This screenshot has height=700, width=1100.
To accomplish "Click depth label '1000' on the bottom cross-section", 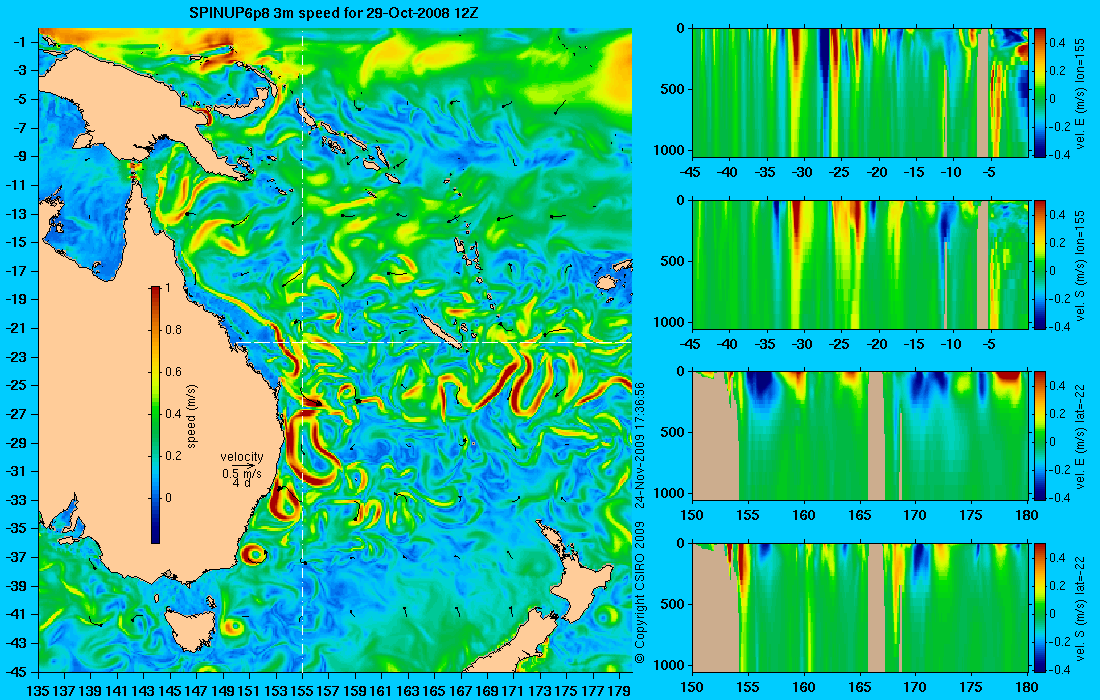I will click(x=671, y=666).
